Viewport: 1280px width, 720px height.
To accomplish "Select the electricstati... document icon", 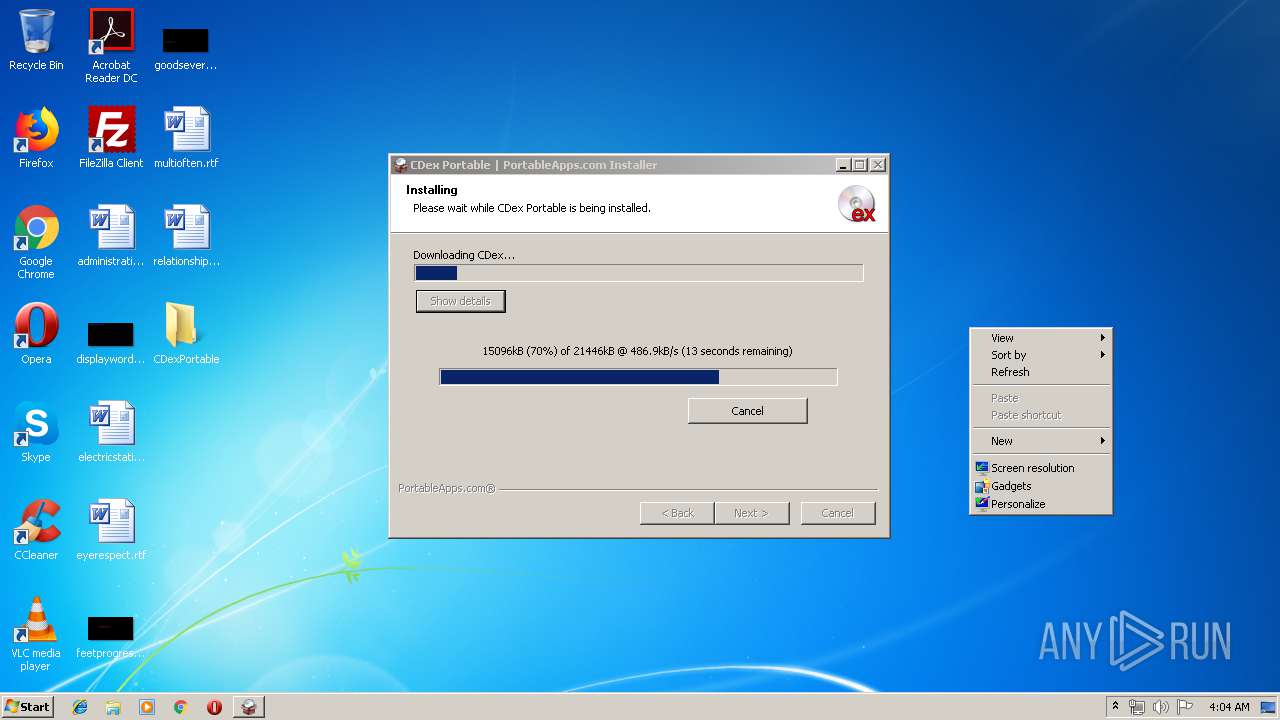I will [x=111, y=432].
